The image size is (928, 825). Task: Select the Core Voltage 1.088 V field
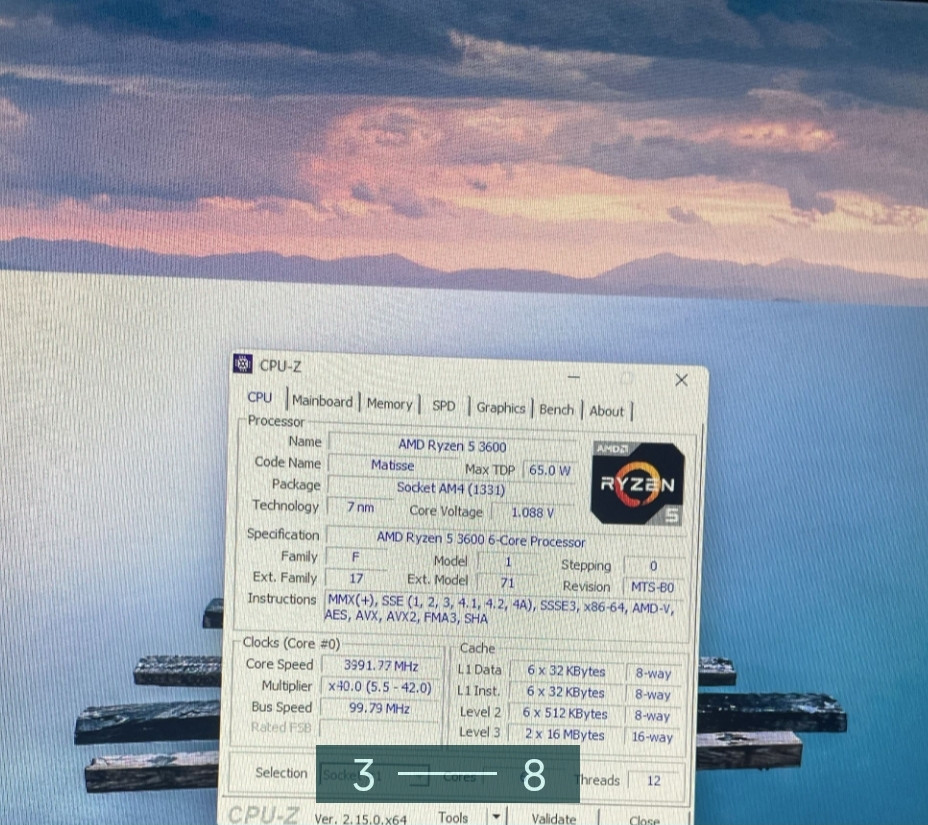click(532, 512)
